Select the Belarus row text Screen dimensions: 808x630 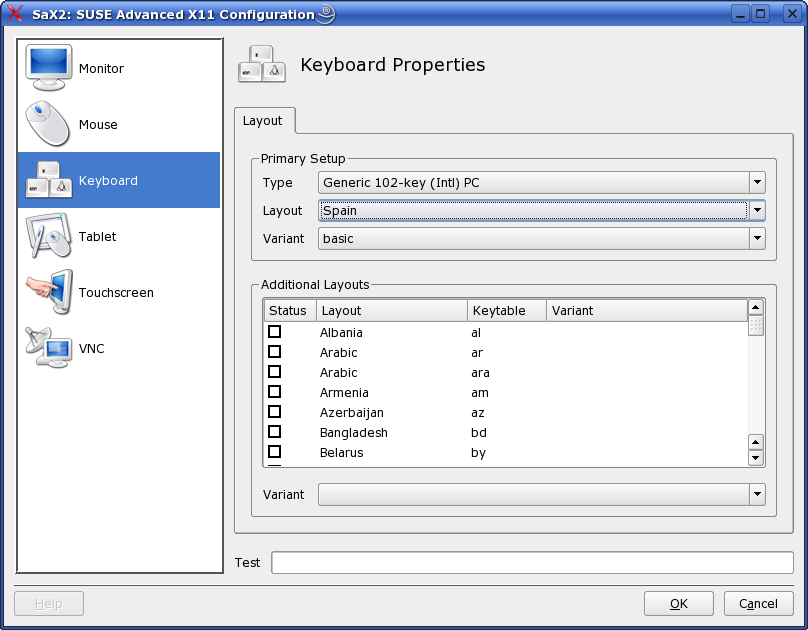(342, 453)
